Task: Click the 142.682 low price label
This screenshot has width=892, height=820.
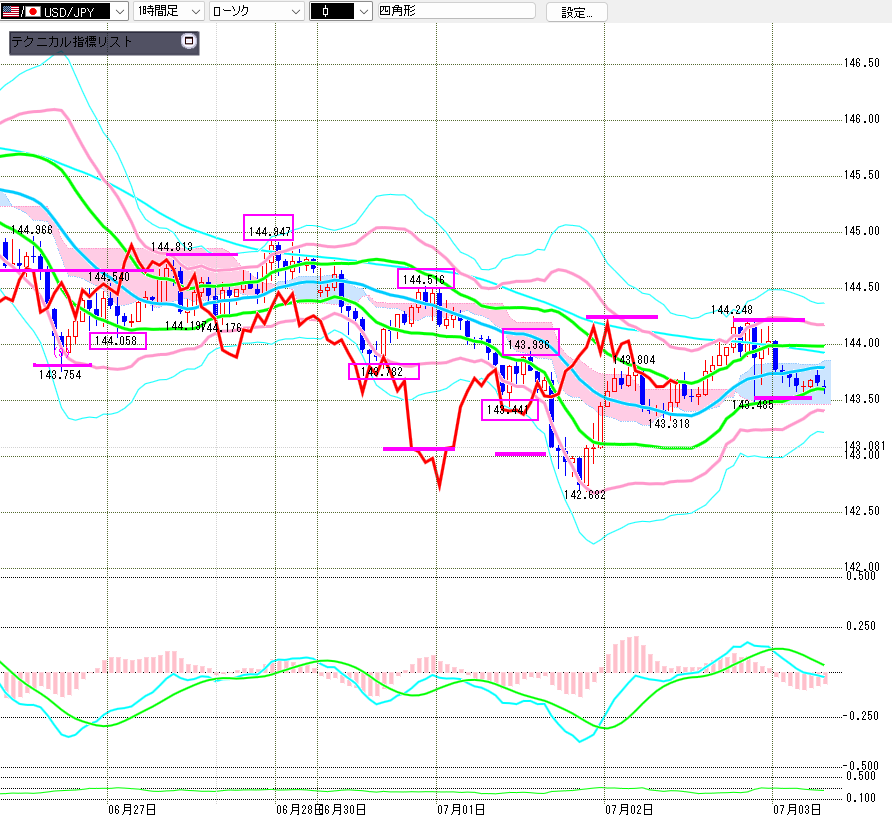Action: [x=584, y=495]
